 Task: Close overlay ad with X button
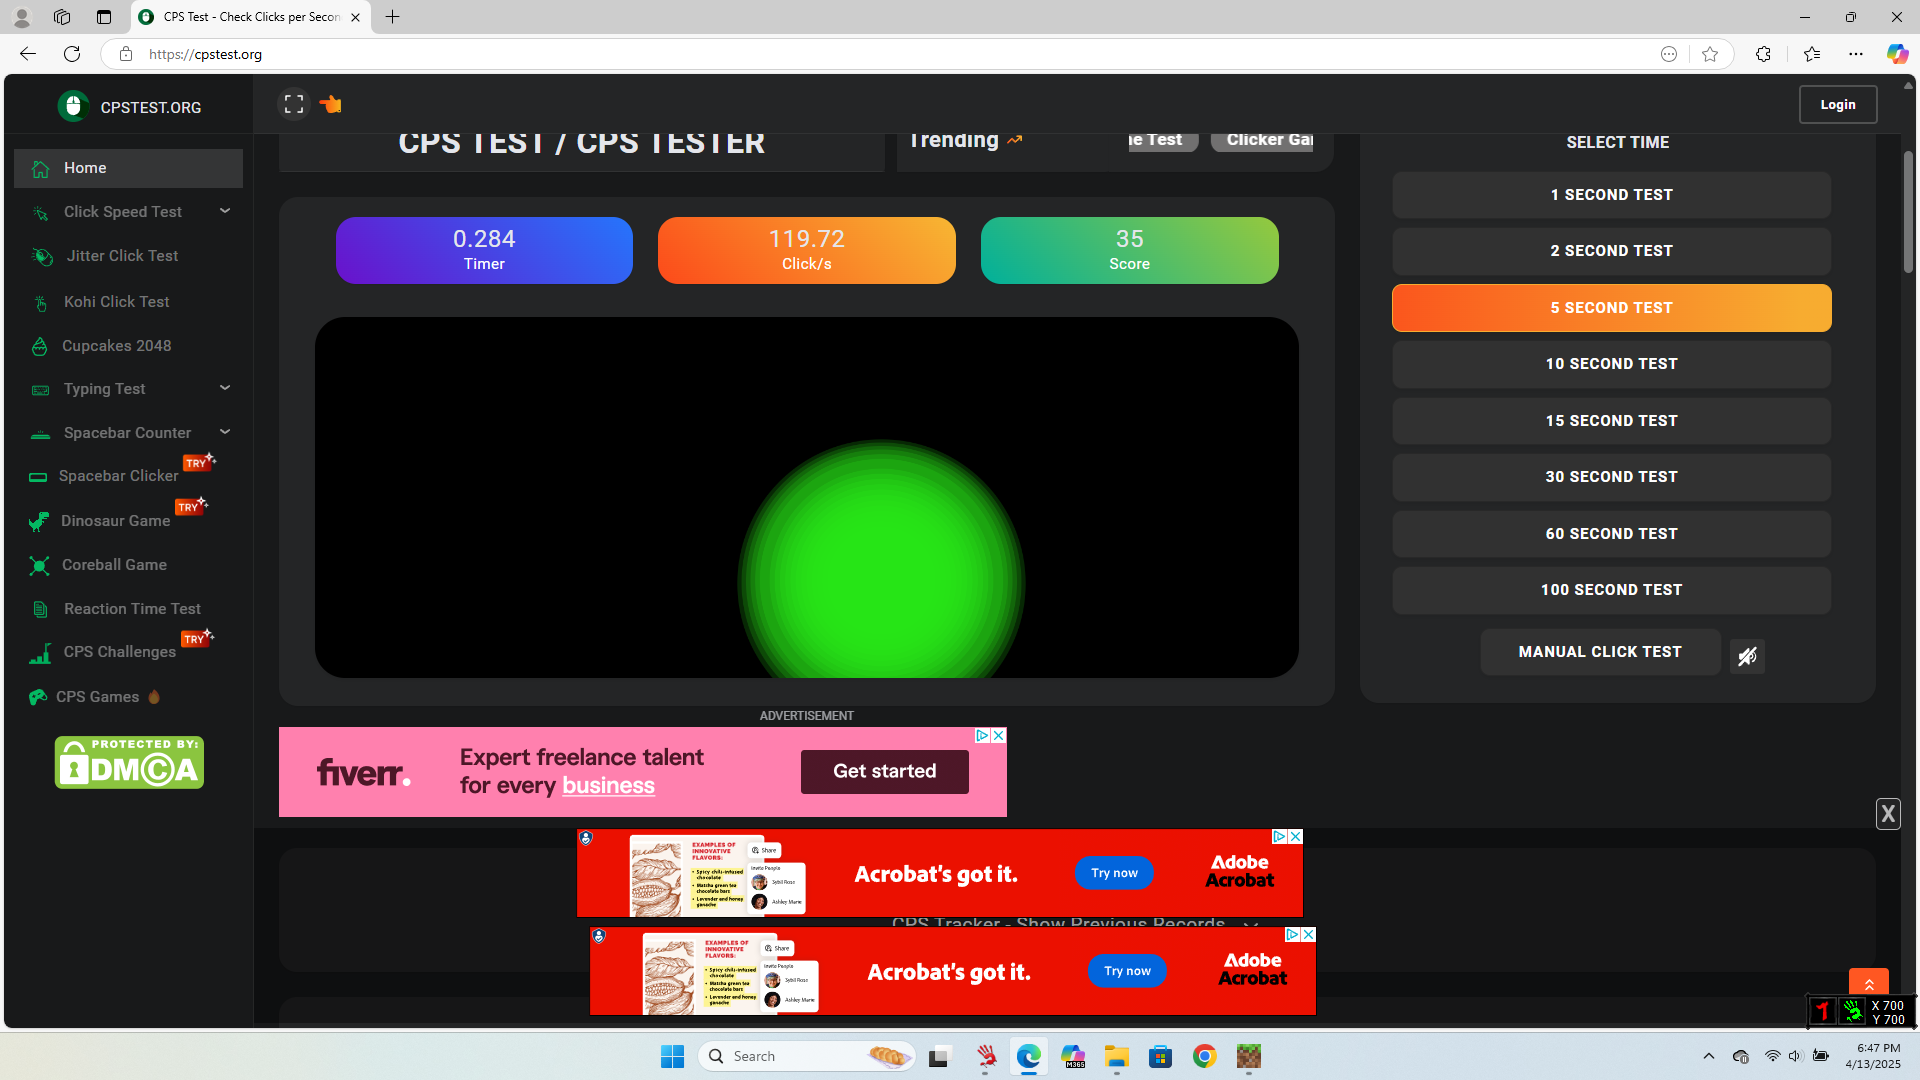1887,814
